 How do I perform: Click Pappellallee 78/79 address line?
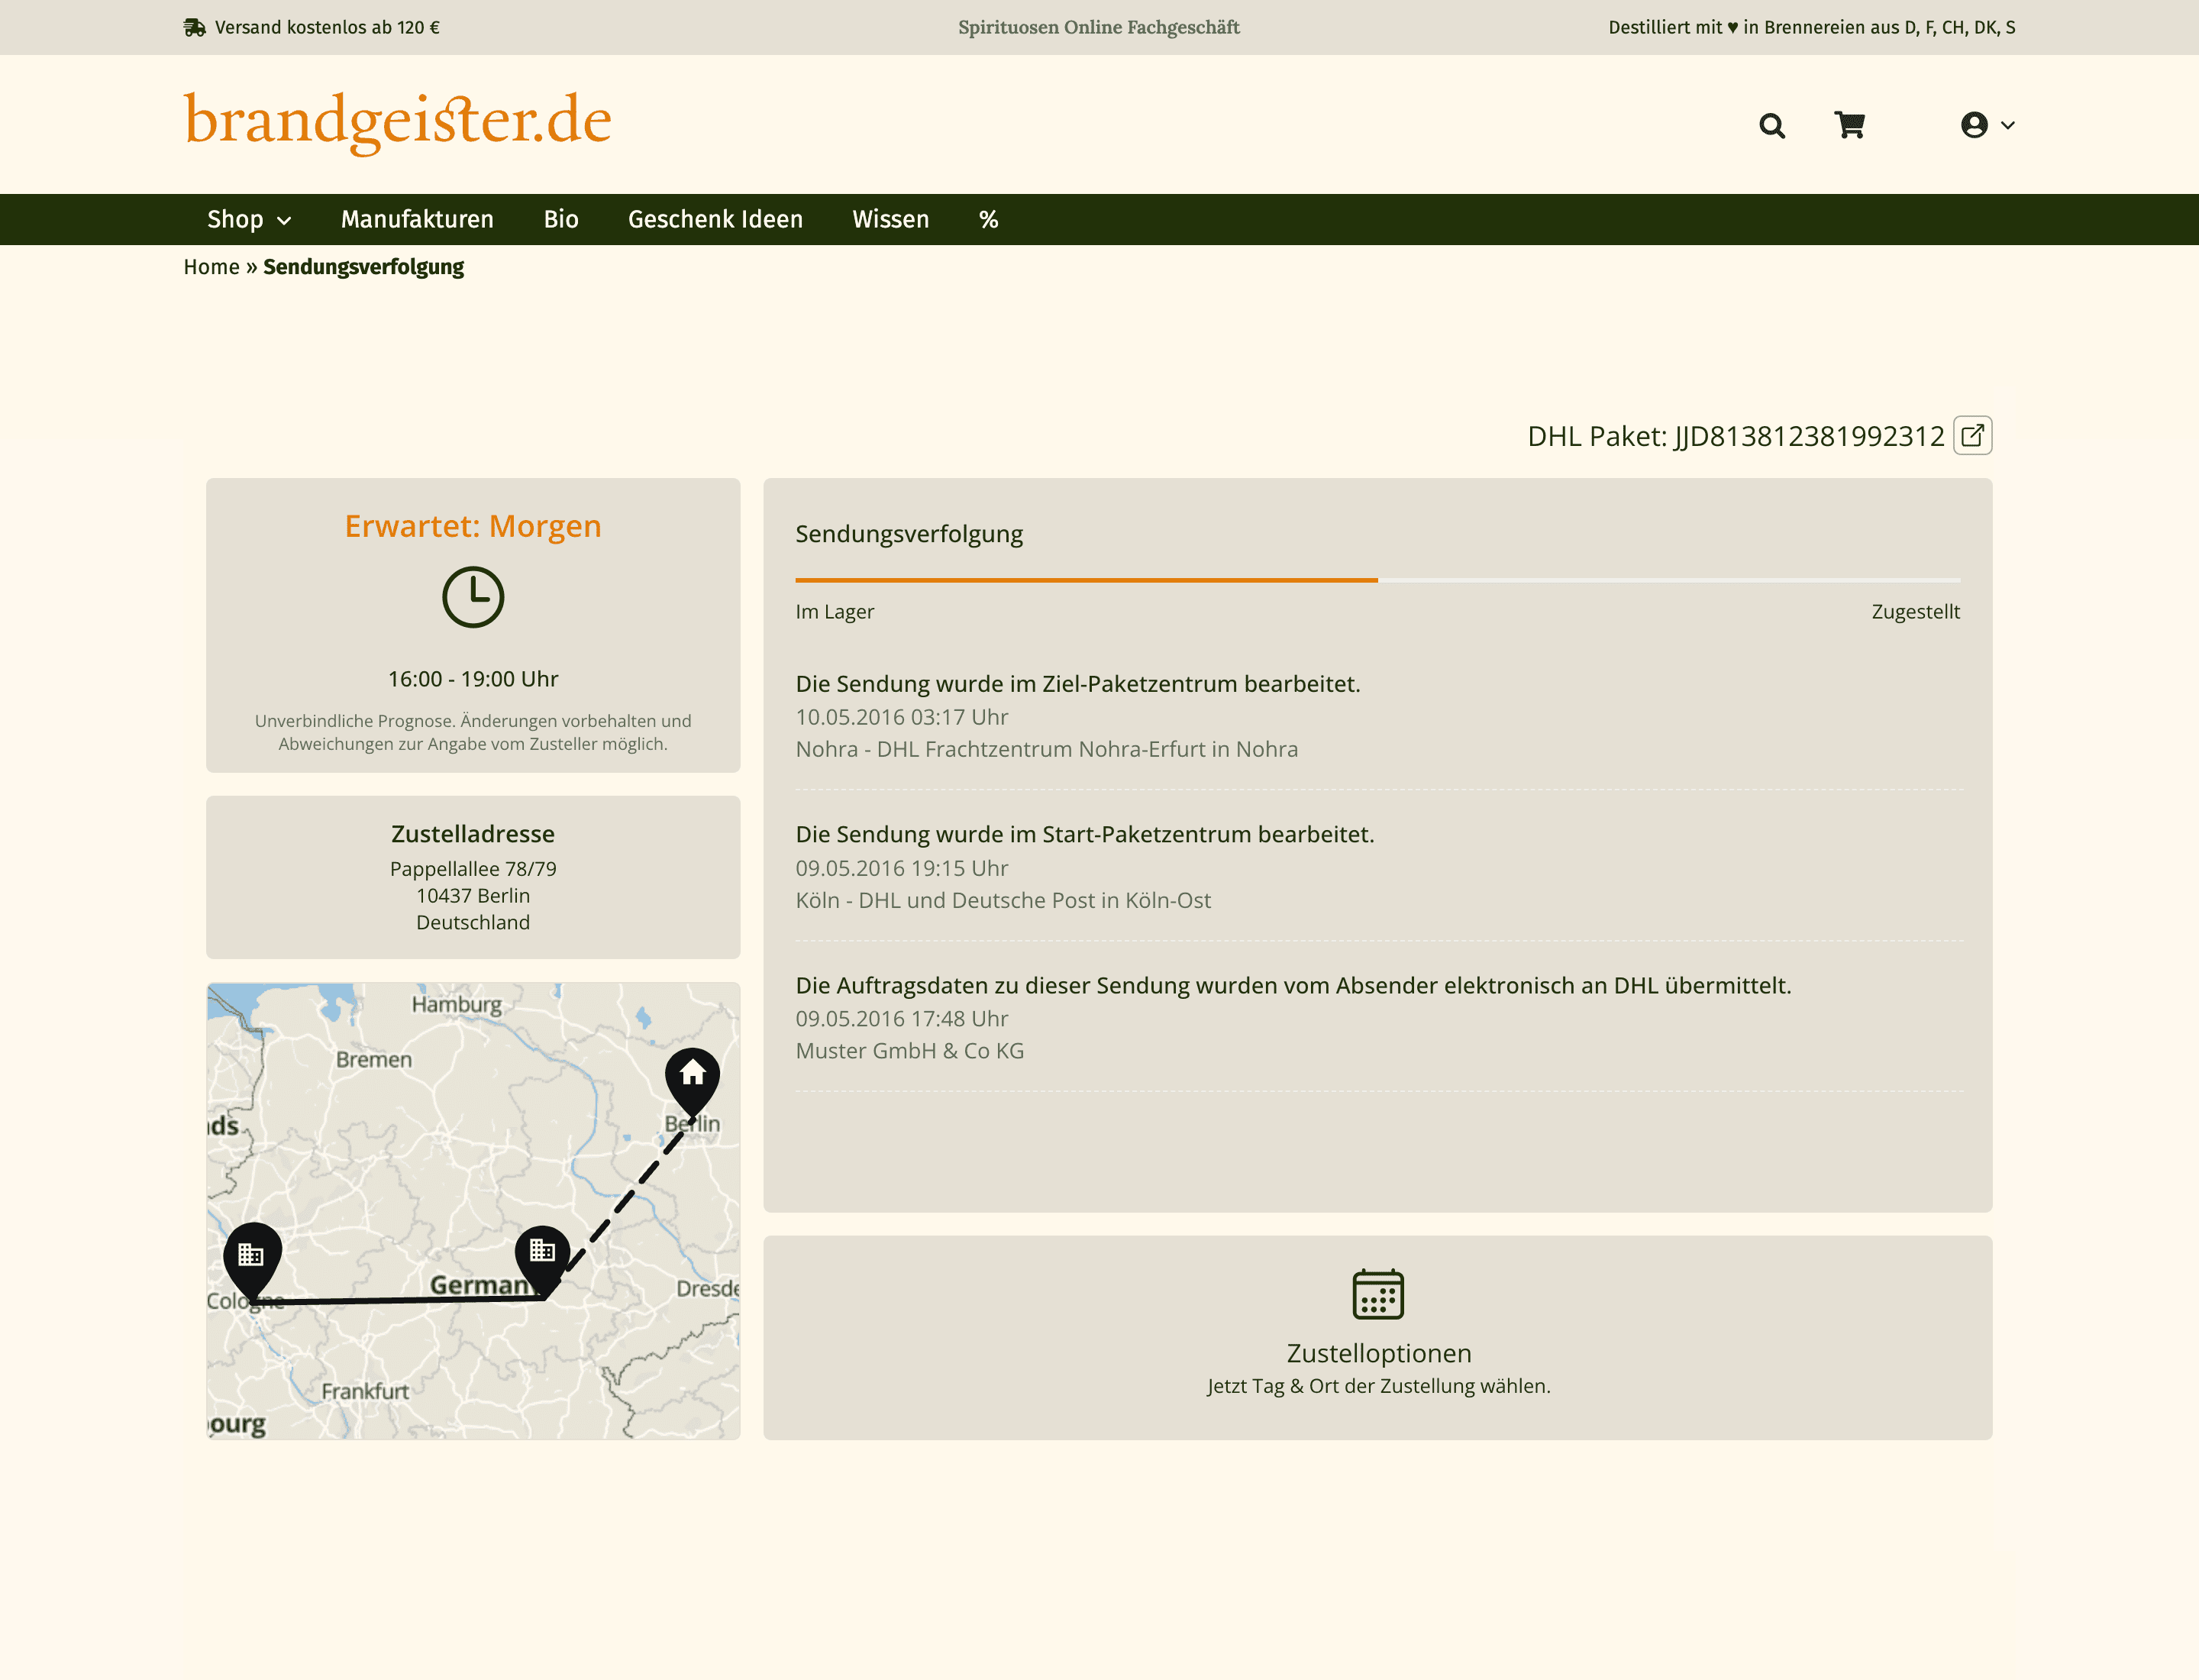pos(473,869)
